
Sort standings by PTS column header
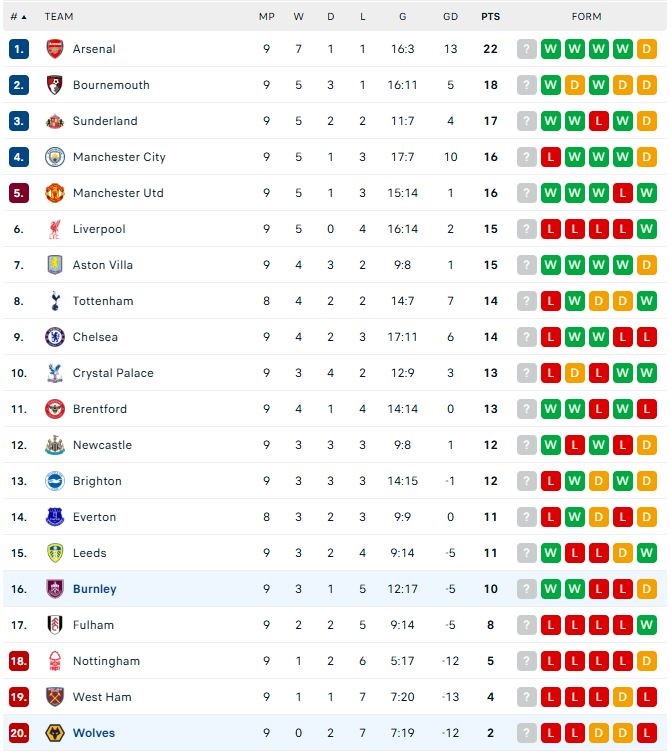[x=490, y=17]
